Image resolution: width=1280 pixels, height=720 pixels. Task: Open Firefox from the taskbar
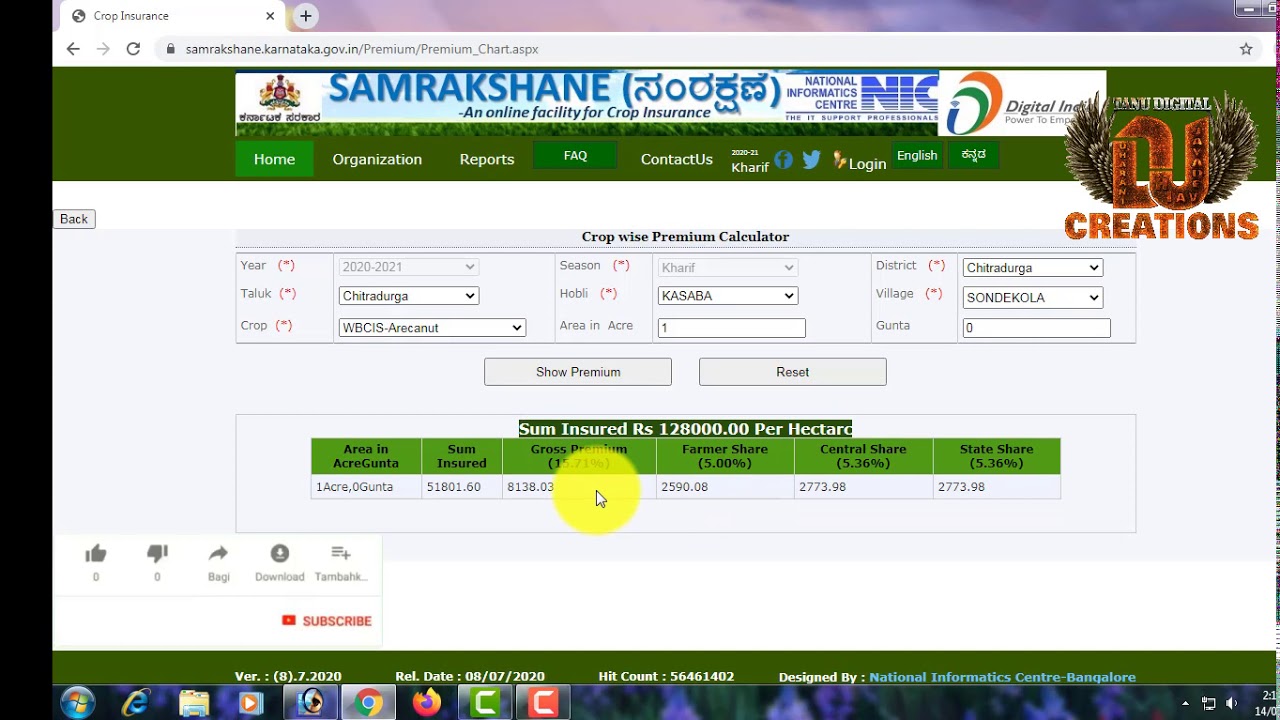(x=427, y=703)
